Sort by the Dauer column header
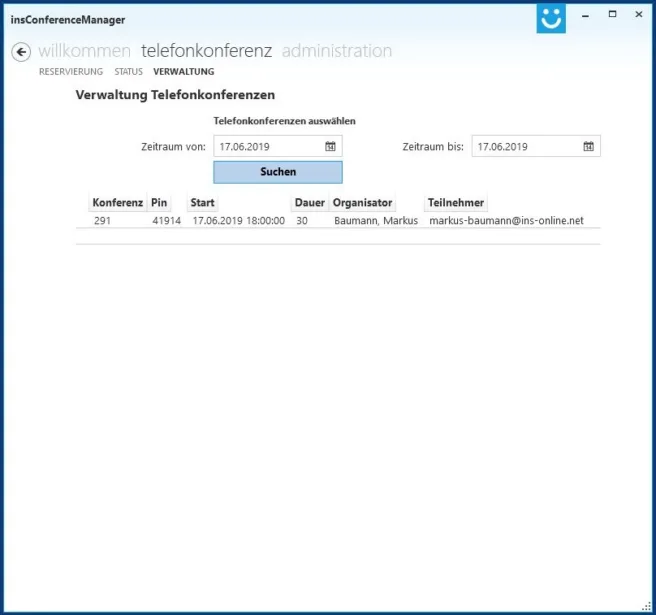 click(x=310, y=202)
